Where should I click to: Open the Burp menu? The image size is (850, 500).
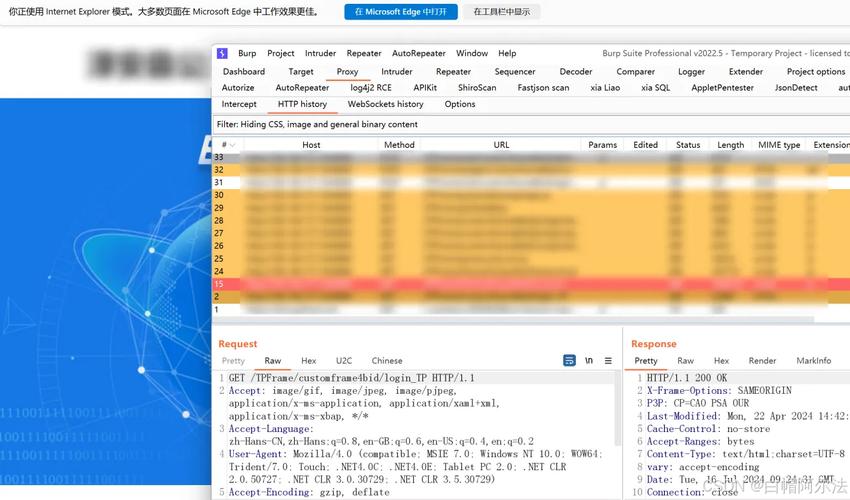[247, 53]
